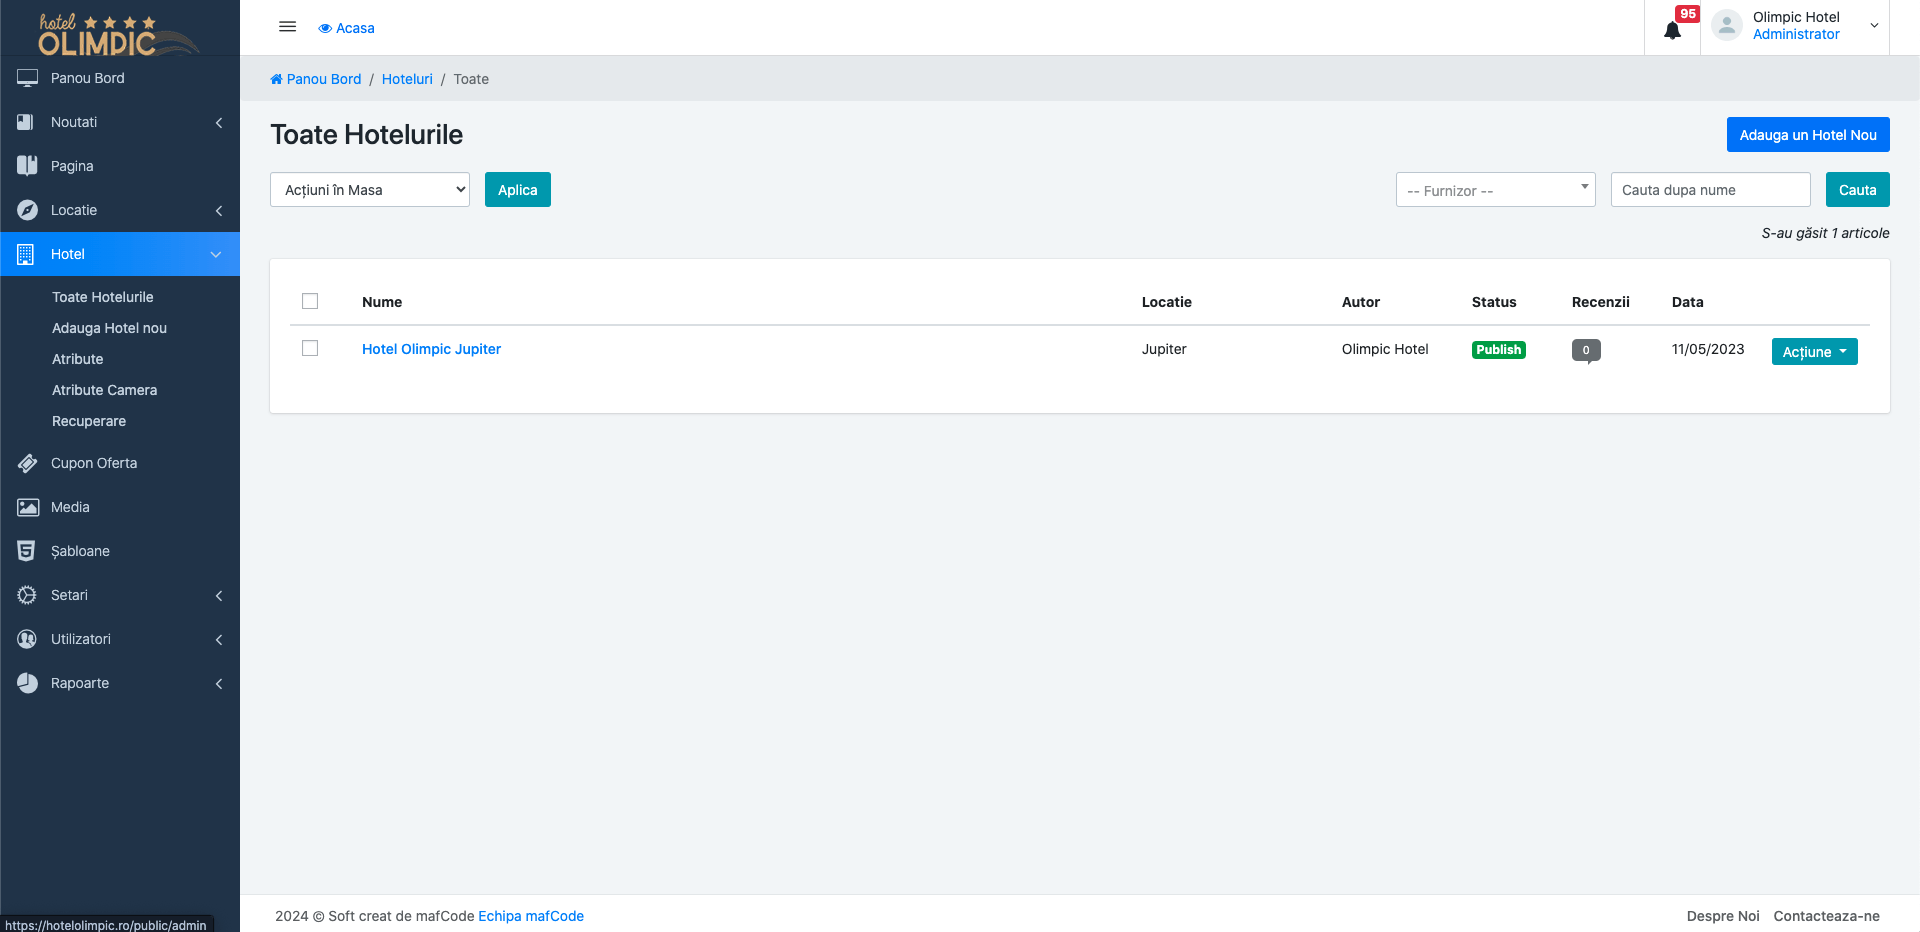Tick the checkbox for Hotel Olimpic Jupiter
This screenshot has width=1920, height=932.
click(x=310, y=348)
